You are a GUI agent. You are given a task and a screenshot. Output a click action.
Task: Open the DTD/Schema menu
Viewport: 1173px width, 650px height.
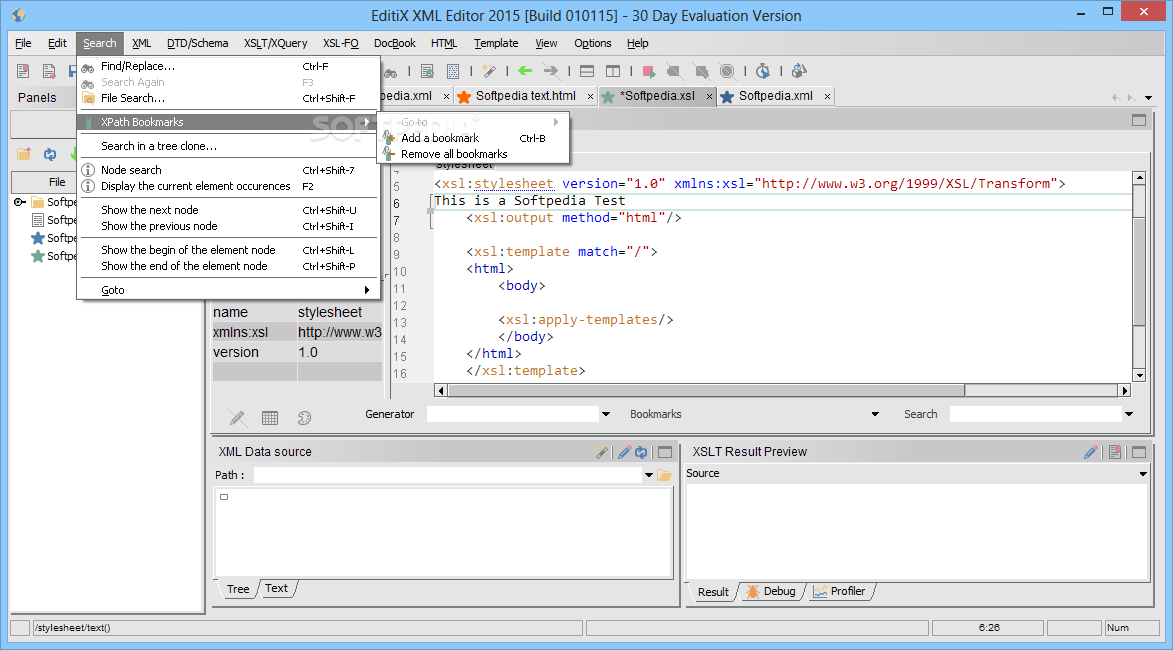[197, 43]
